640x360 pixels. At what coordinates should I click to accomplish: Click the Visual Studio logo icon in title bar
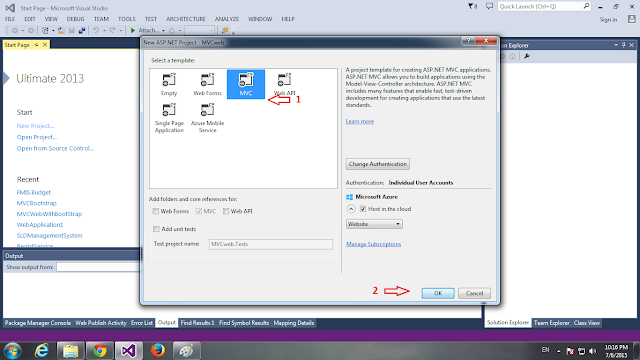(10, 8)
